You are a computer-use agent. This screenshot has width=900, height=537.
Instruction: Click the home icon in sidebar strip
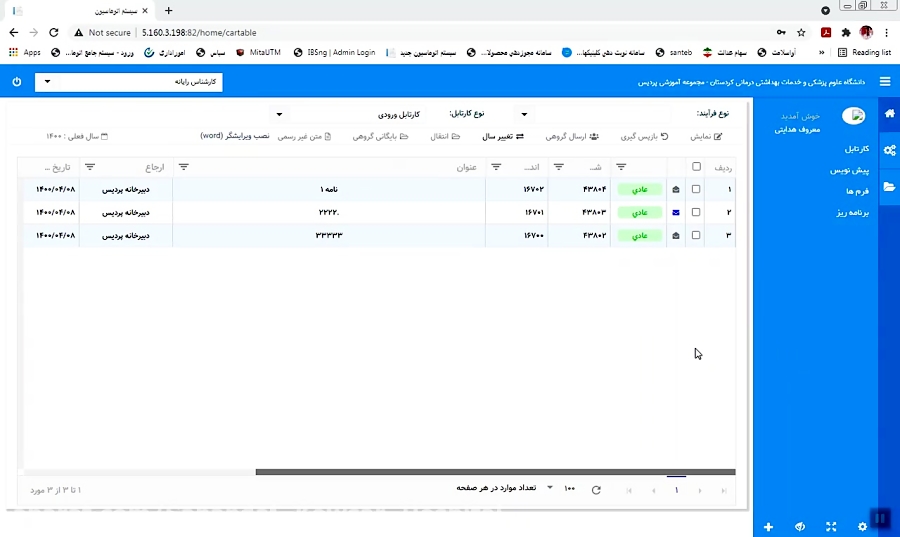point(889,114)
